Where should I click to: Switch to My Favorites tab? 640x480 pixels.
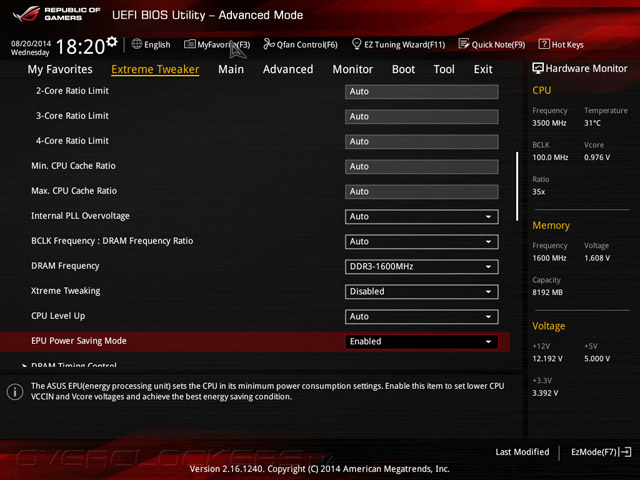point(60,69)
